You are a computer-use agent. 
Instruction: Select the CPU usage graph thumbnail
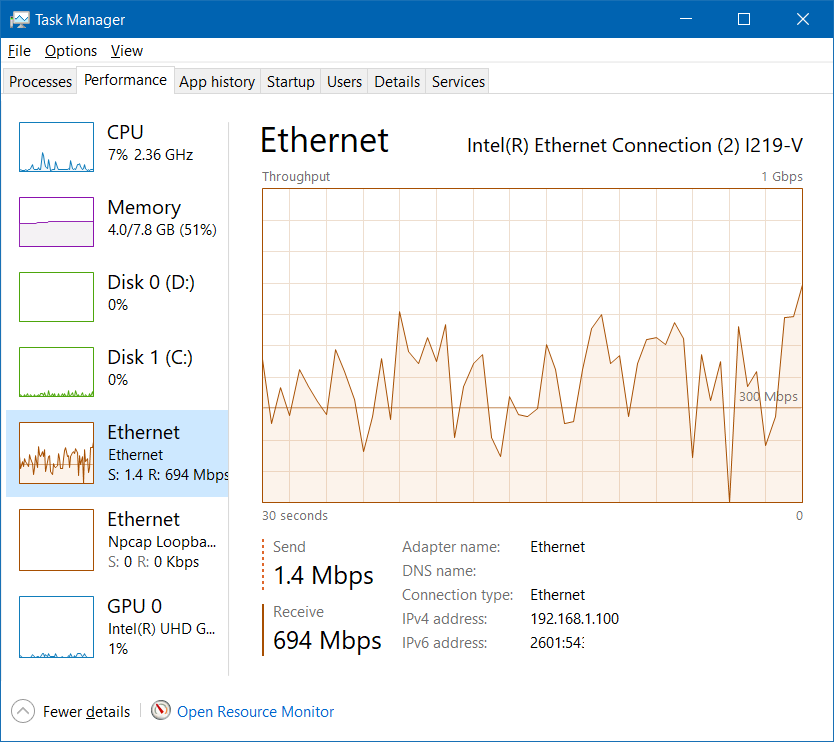(x=57, y=147)
